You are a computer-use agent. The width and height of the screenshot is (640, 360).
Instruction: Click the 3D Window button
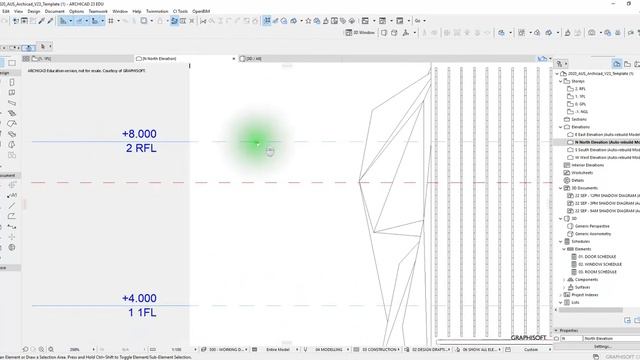(x=360, y=33)
